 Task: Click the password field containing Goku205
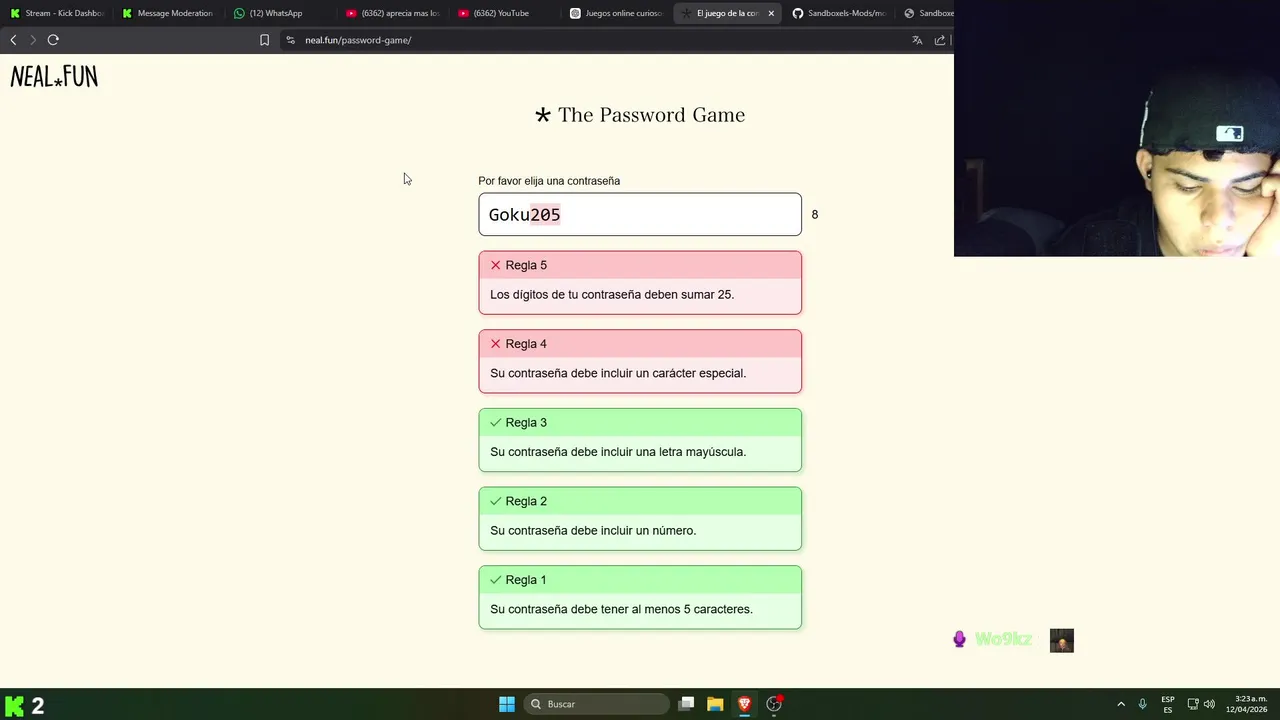coord(640,214)
